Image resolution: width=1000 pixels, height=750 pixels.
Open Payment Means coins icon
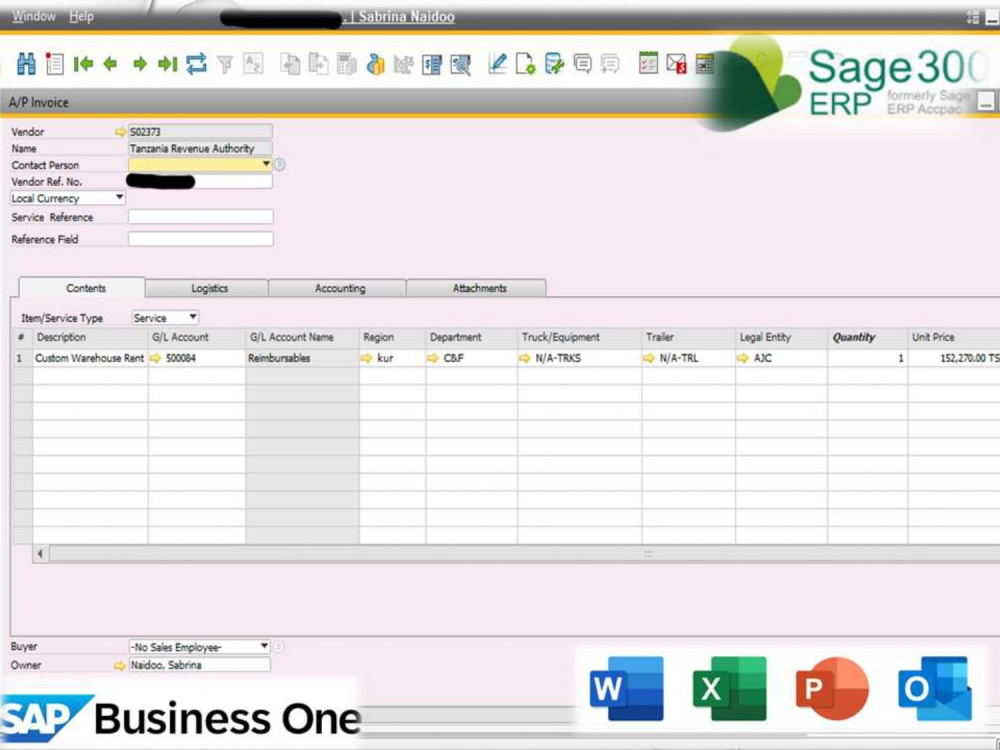pyautogui.click(x=376, y=64)
